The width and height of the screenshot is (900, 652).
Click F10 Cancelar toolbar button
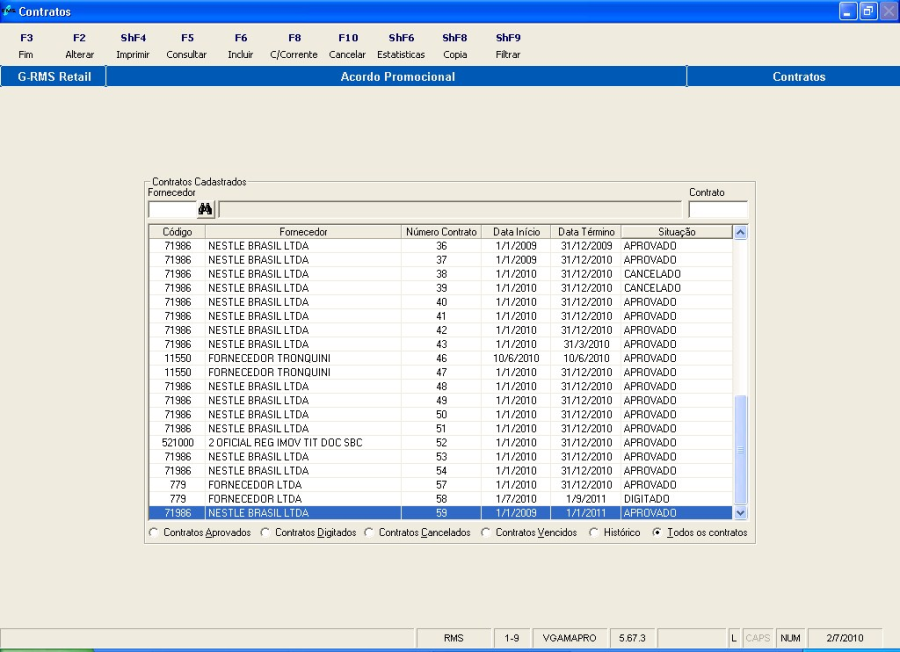coord(347,46)
